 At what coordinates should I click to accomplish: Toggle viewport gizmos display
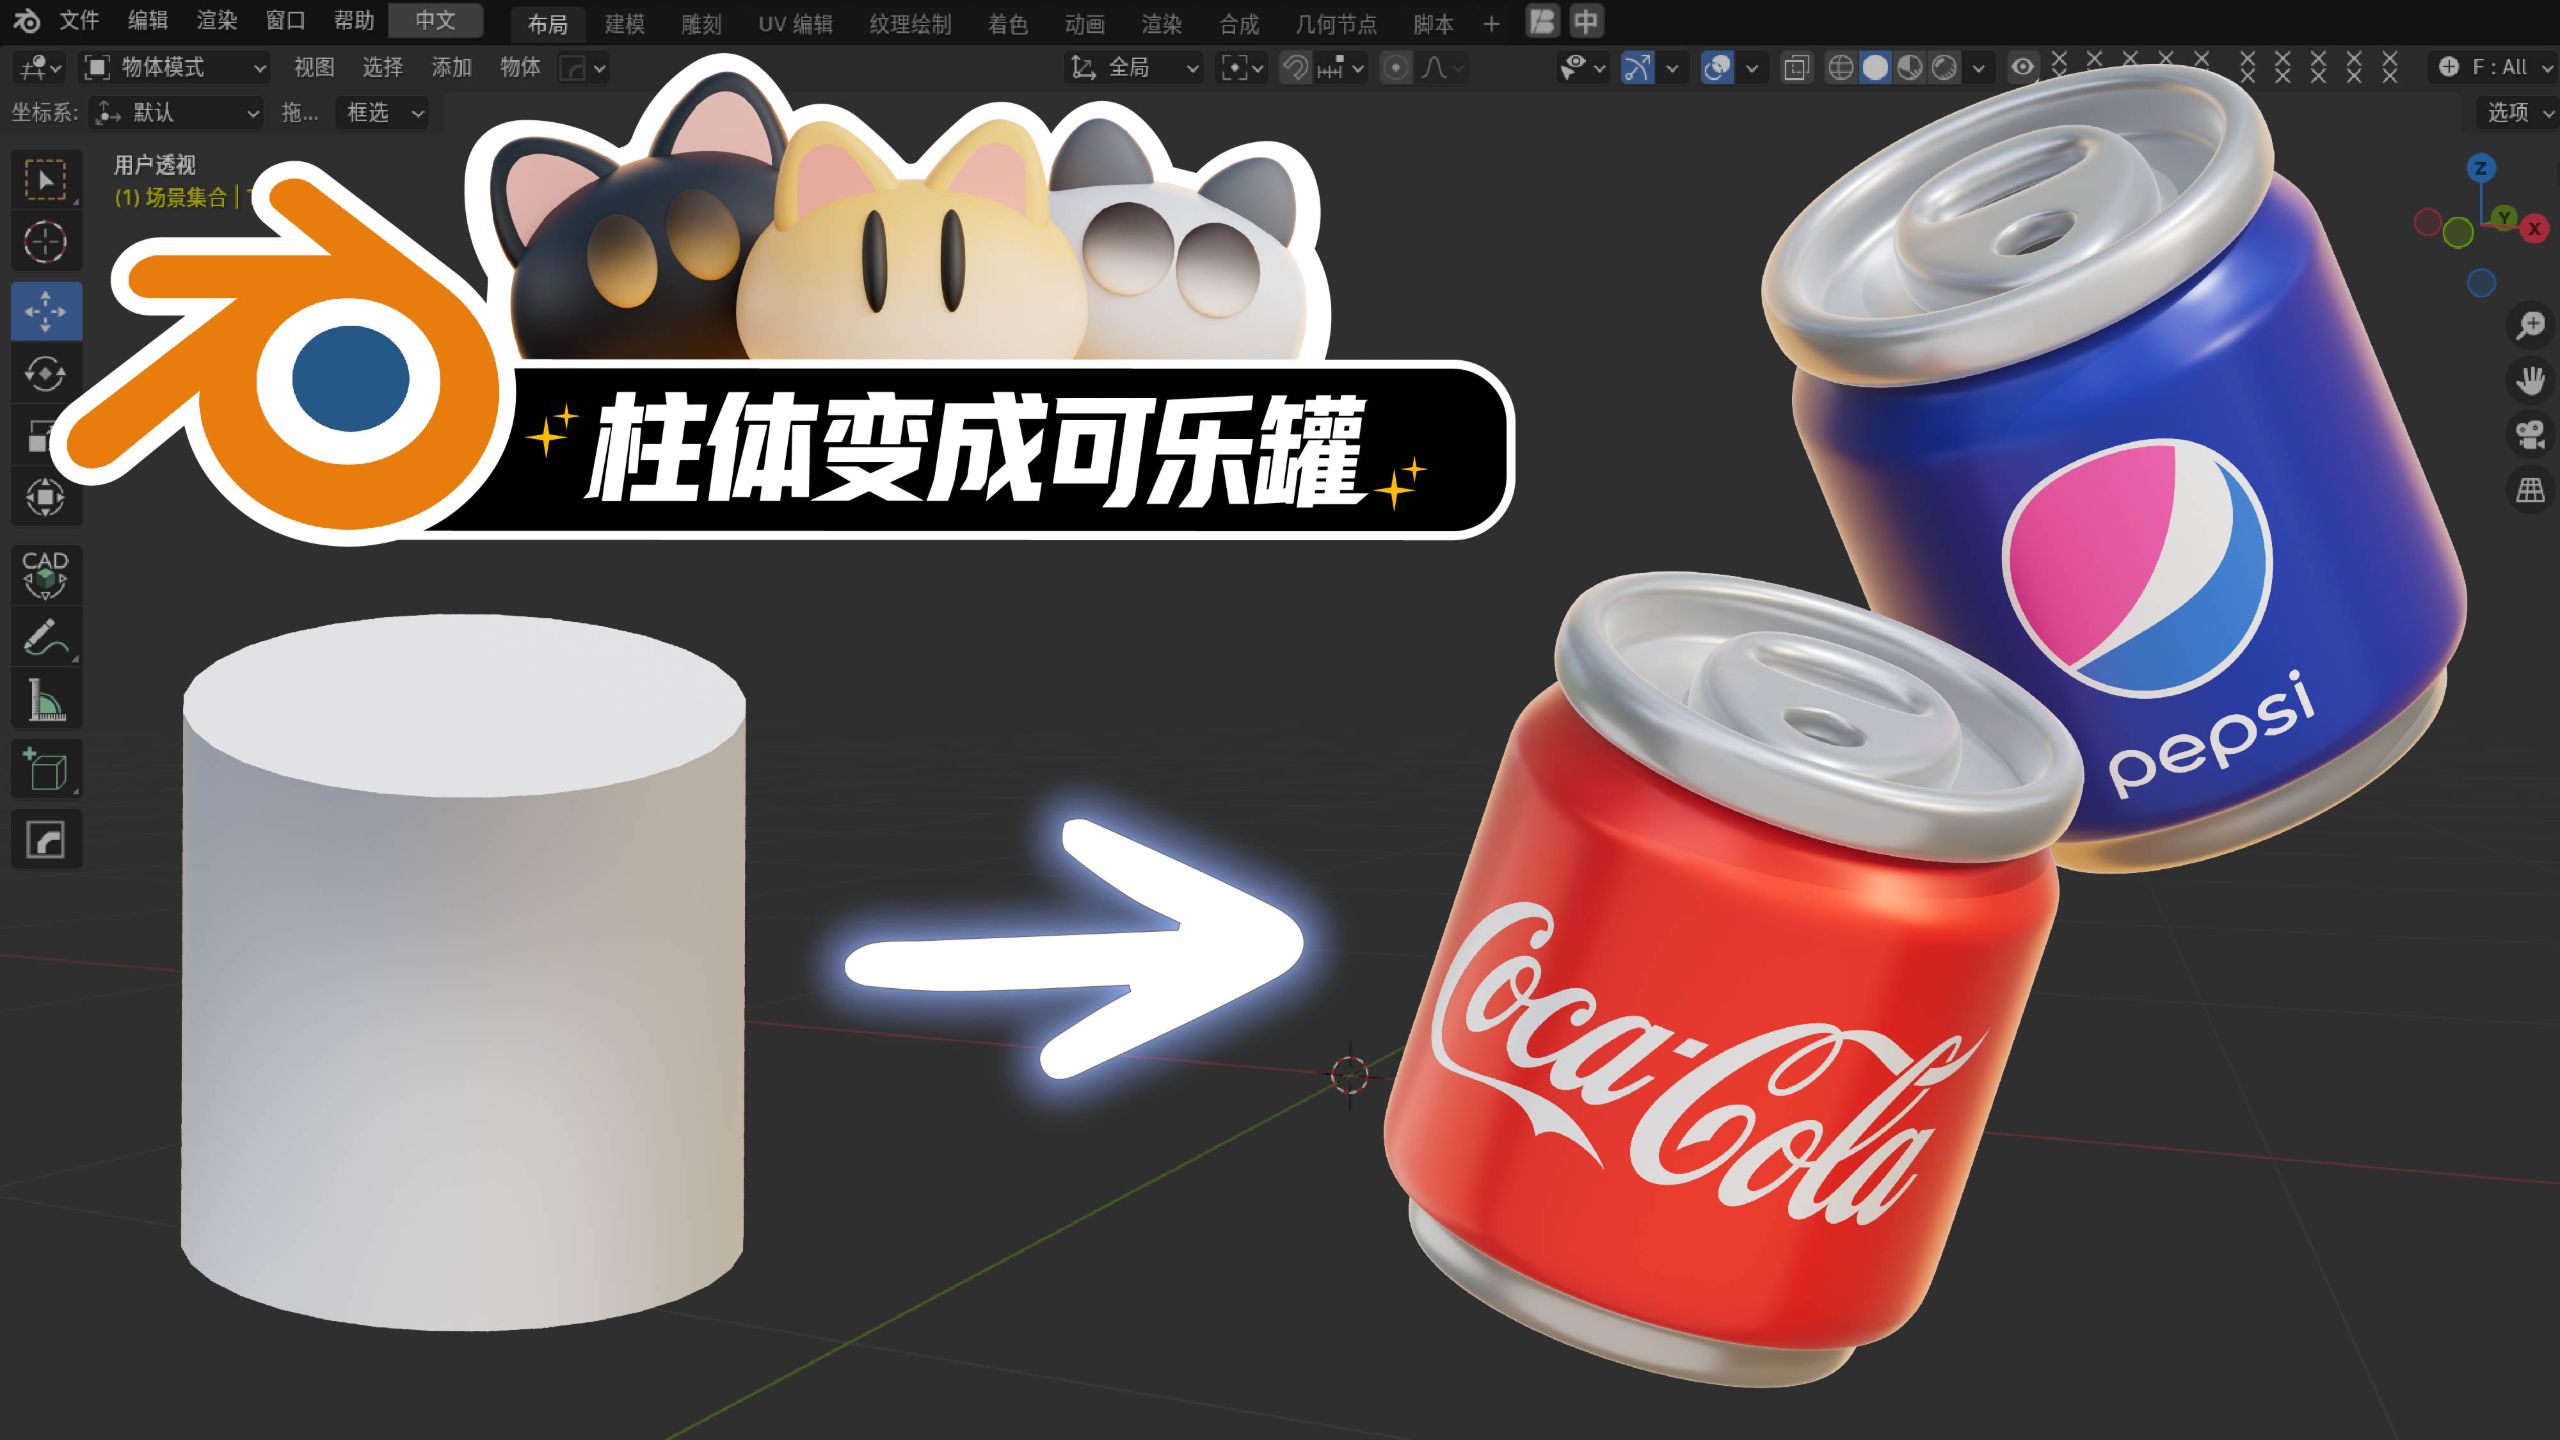pos(1637,67)
